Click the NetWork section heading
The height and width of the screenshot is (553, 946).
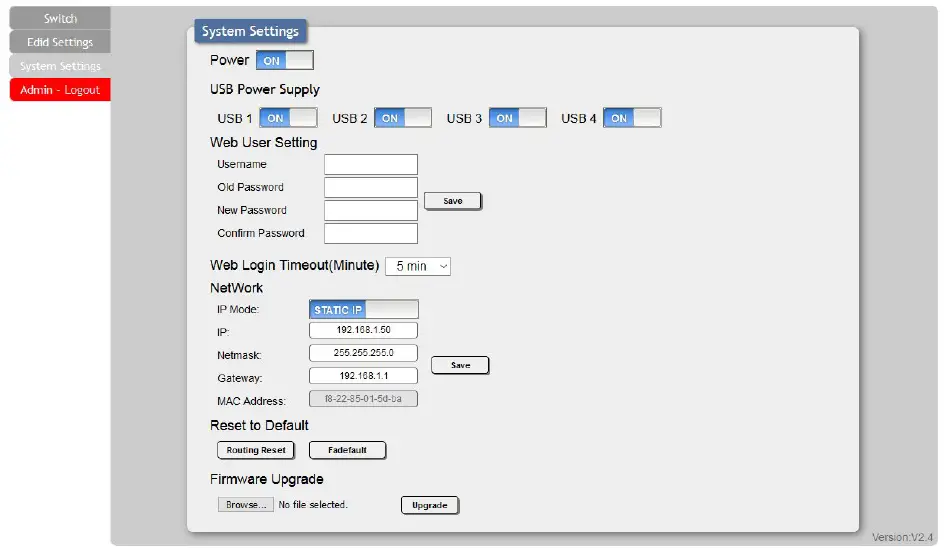236,288
